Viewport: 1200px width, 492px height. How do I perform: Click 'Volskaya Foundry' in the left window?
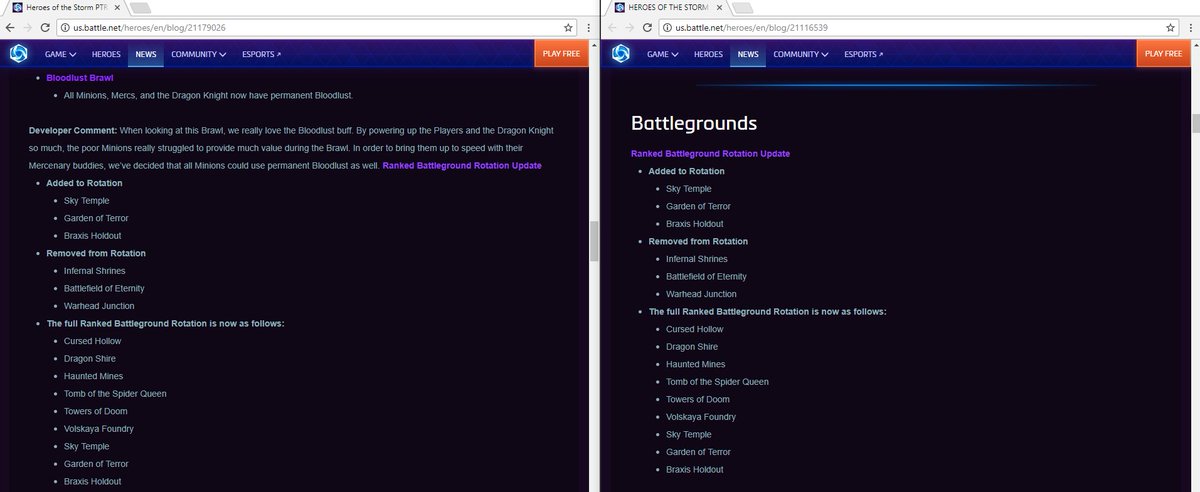pyautogui.click(x=98, y=429)
